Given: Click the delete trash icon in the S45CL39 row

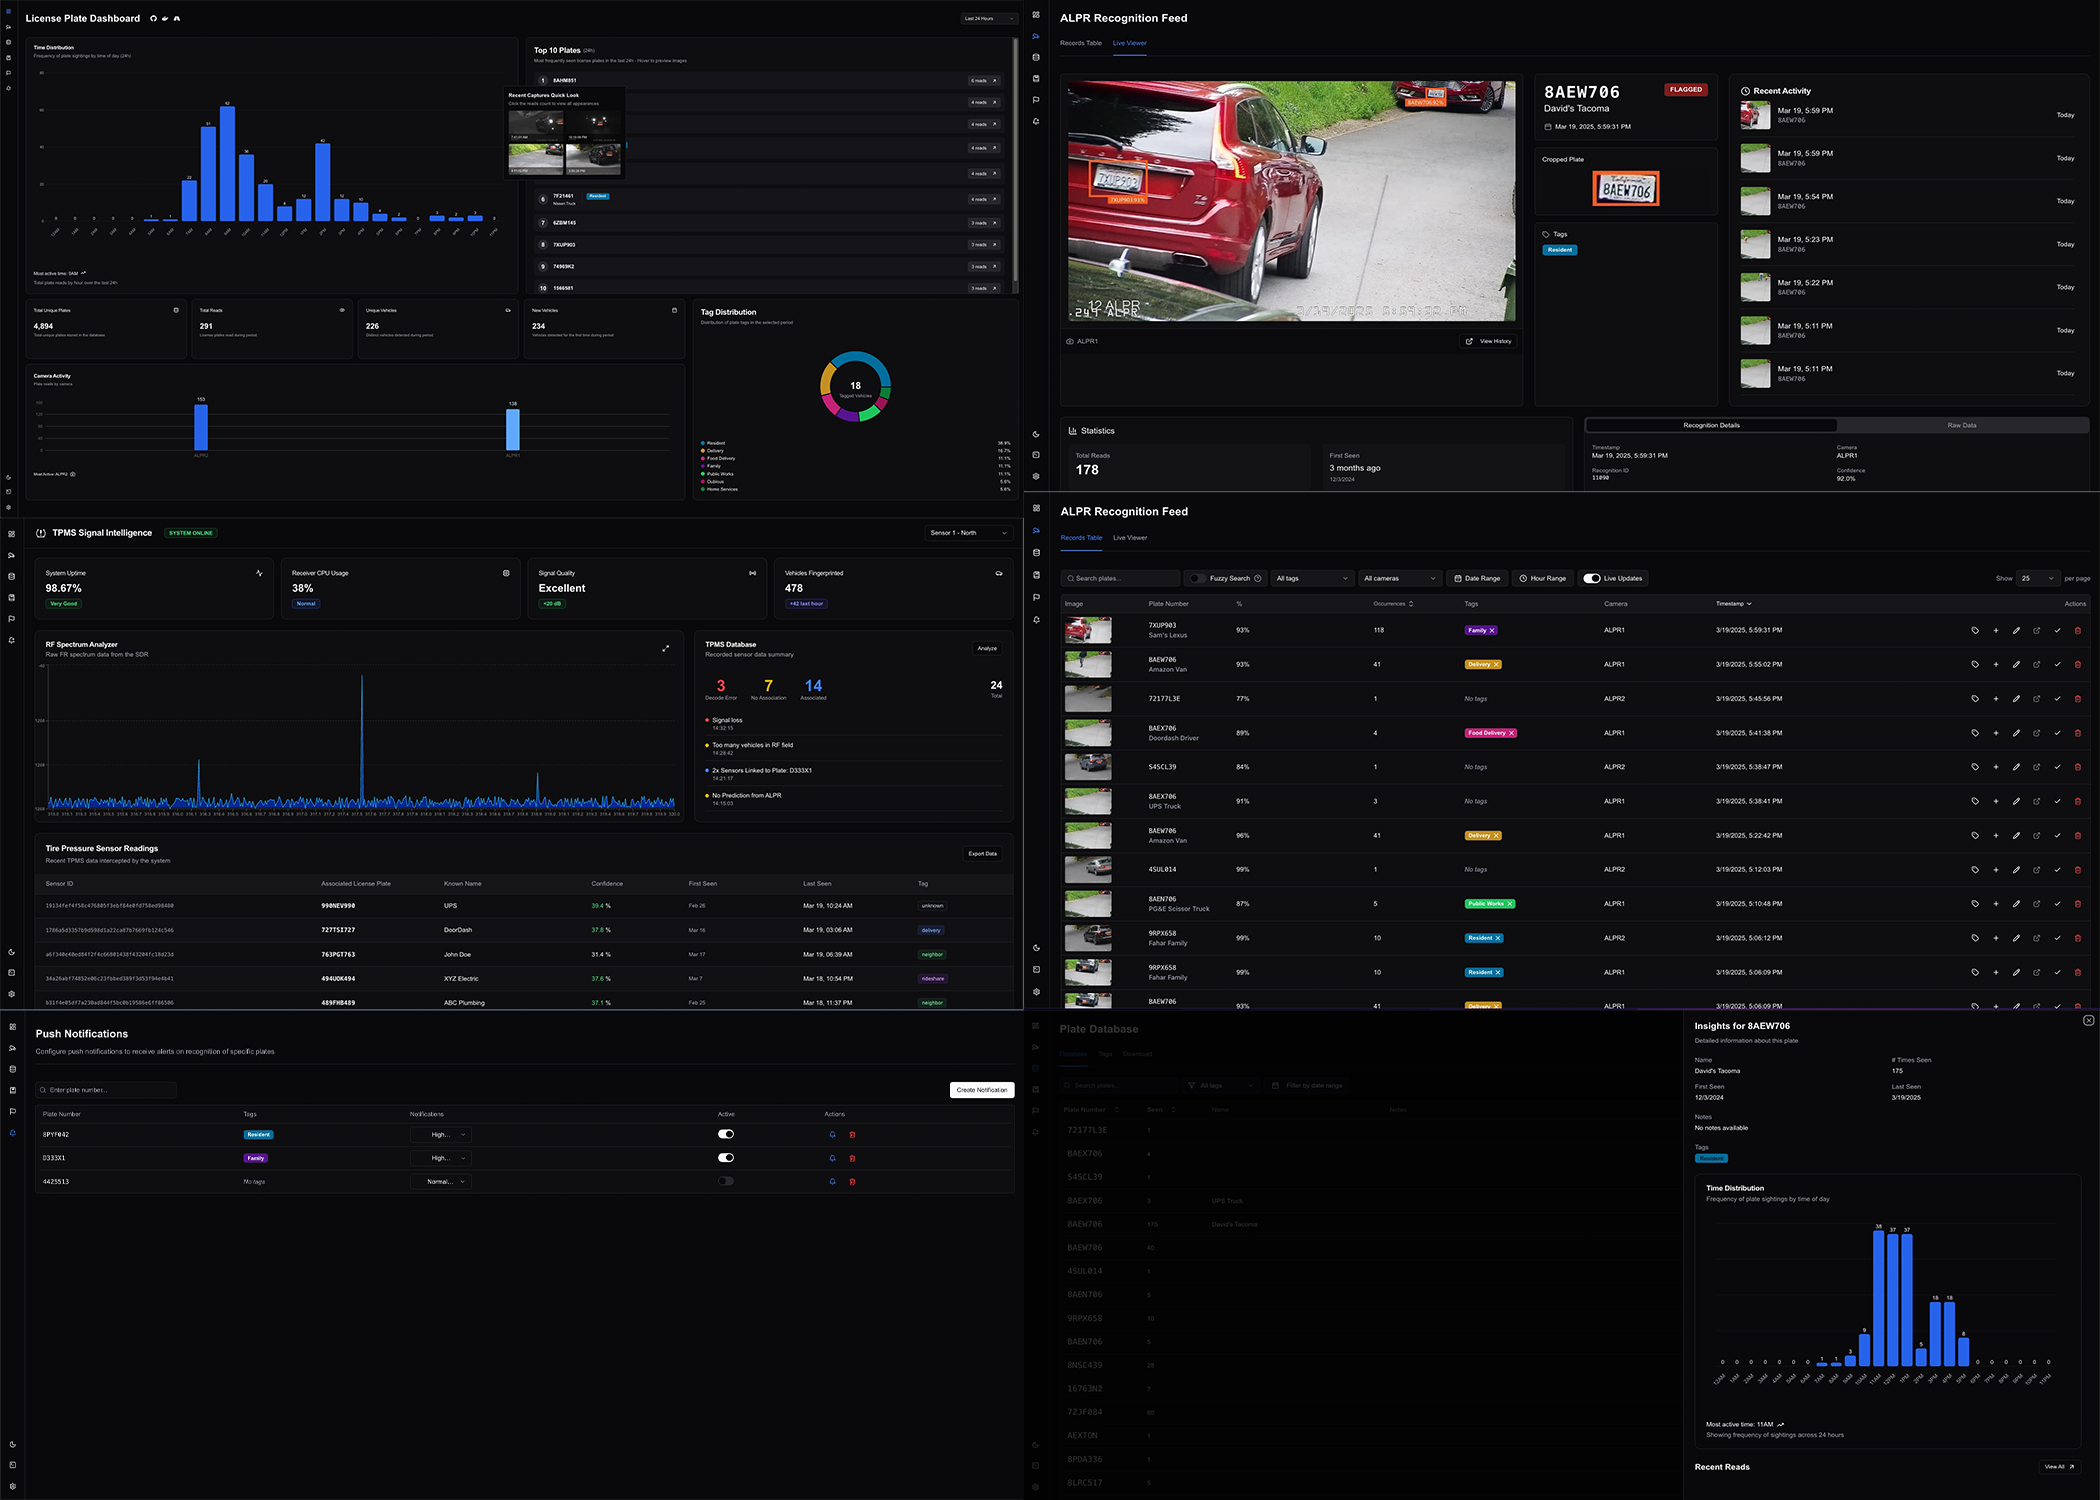Looking at the screenshot, I should click(x=2078, y=767).
